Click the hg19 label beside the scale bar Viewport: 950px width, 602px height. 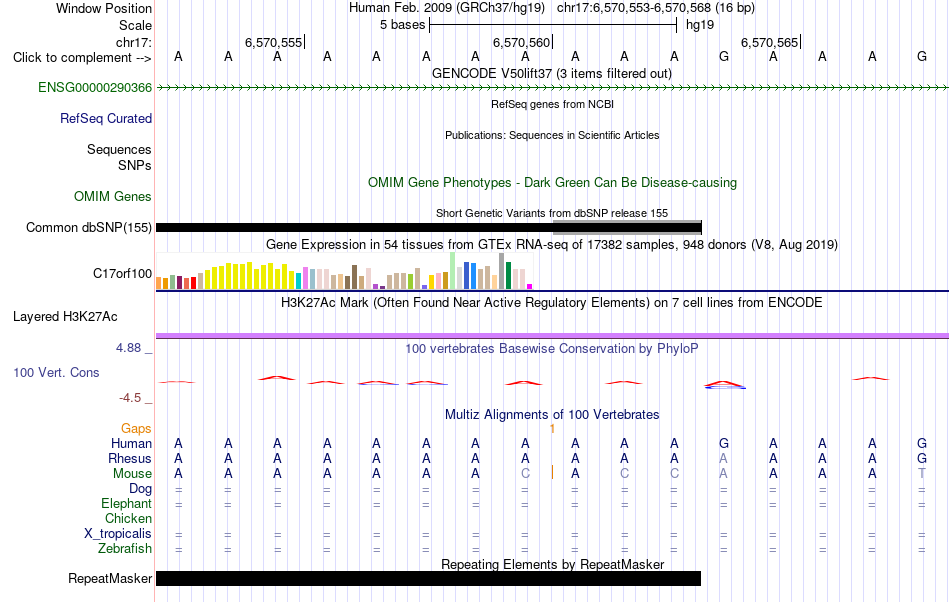click(700, 25)
